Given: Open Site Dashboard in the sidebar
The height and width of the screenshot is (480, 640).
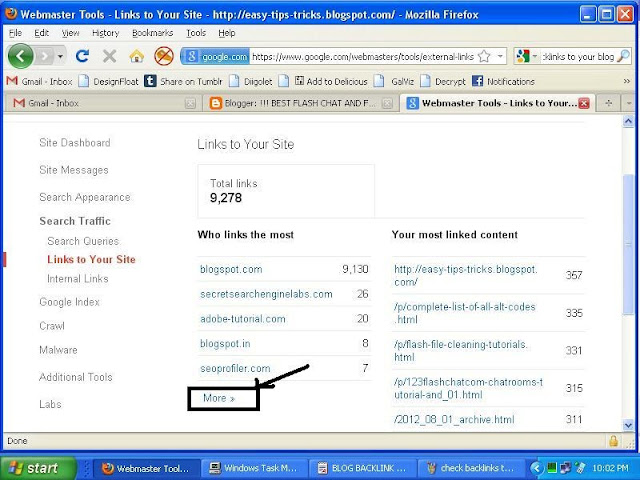Looking at the screenshot, I should [x=75, y=142].
